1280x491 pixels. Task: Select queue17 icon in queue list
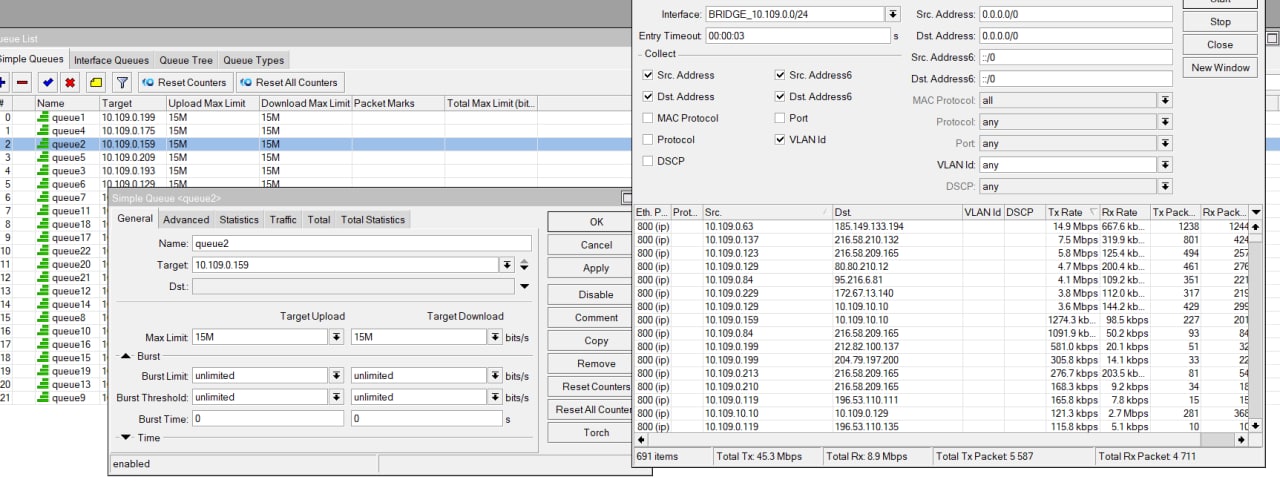point(43,238)
